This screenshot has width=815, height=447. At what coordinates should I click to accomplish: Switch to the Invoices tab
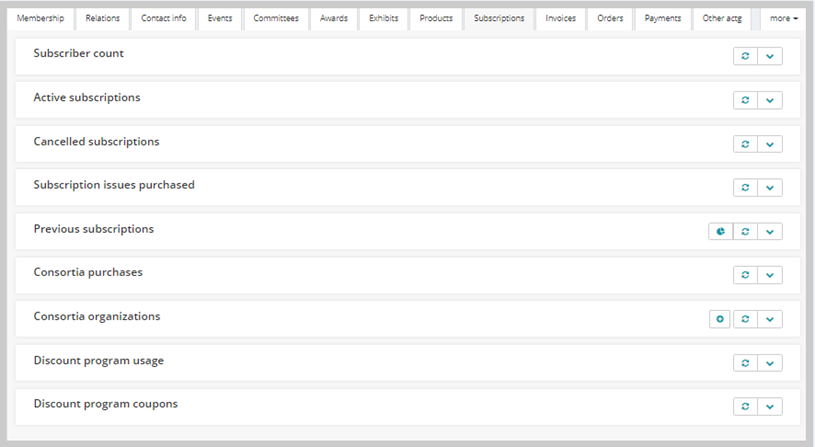point(560,19)
